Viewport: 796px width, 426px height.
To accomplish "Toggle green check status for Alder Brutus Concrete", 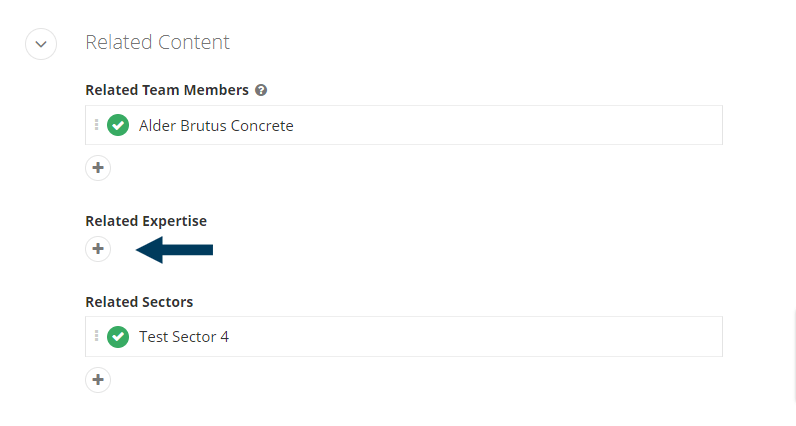I will tap(118, 125).
